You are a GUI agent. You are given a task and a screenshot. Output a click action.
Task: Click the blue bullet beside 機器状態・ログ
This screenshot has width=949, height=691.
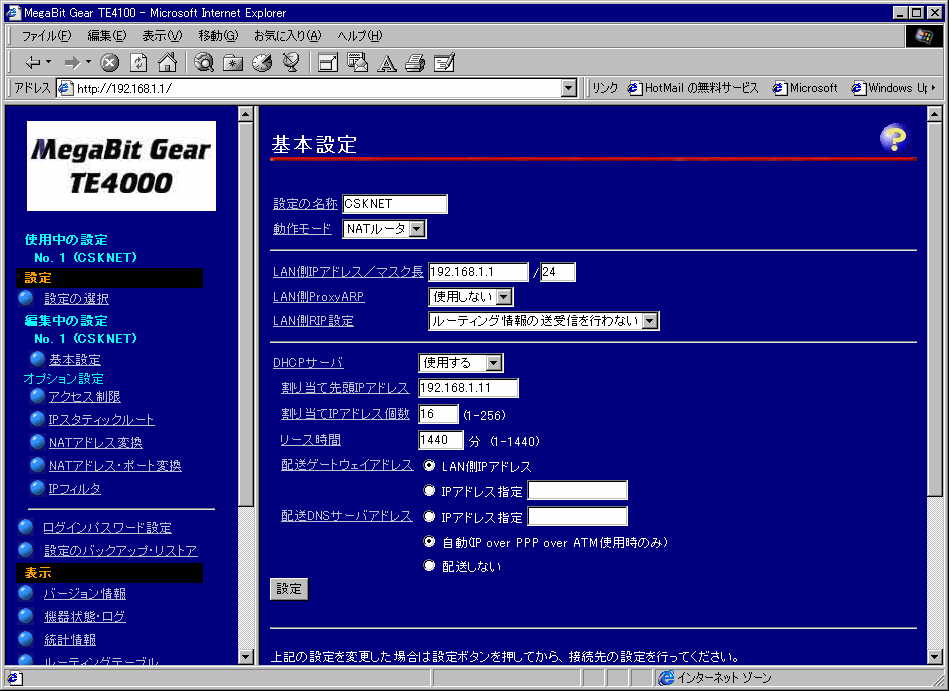[x=25, y=616]
